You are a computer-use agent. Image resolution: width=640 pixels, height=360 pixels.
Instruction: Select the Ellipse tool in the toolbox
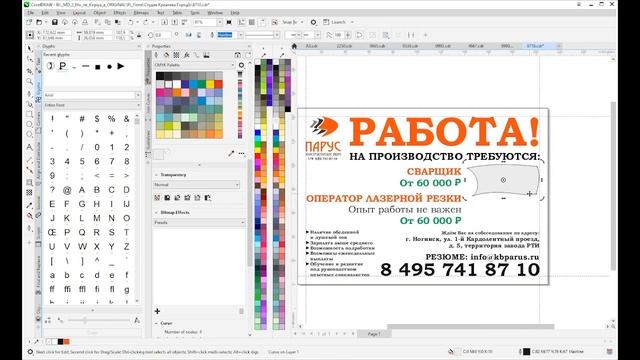click(29, 124)
